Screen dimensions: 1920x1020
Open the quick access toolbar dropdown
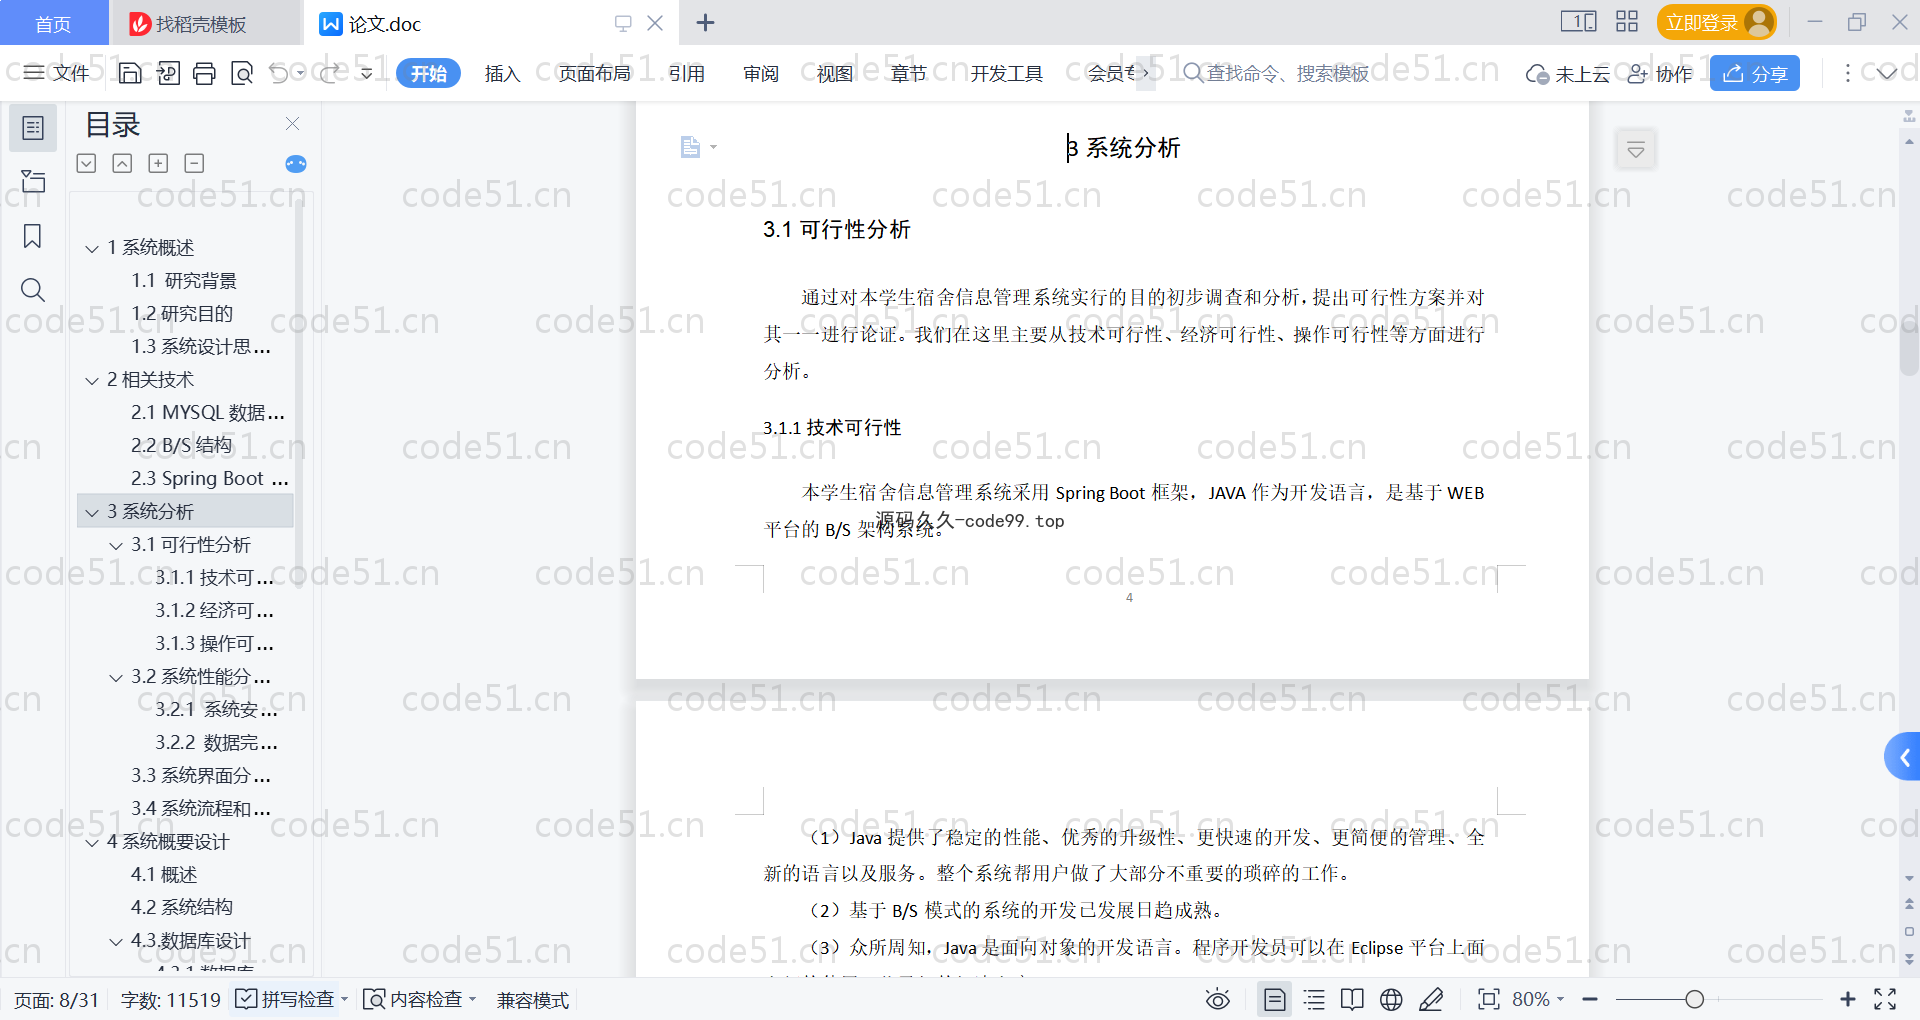[x=367, y=73]
